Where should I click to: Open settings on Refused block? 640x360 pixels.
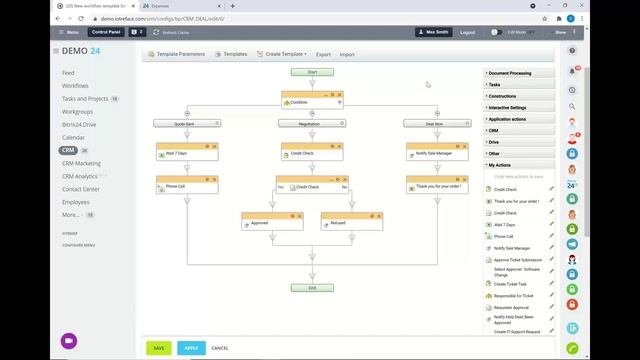click(372, 216)
